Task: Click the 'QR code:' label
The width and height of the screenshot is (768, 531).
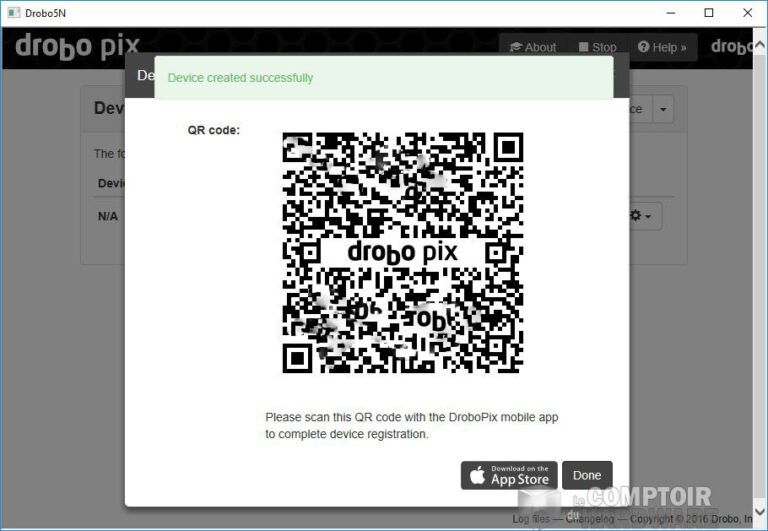Action: click(x=214, y=130)
